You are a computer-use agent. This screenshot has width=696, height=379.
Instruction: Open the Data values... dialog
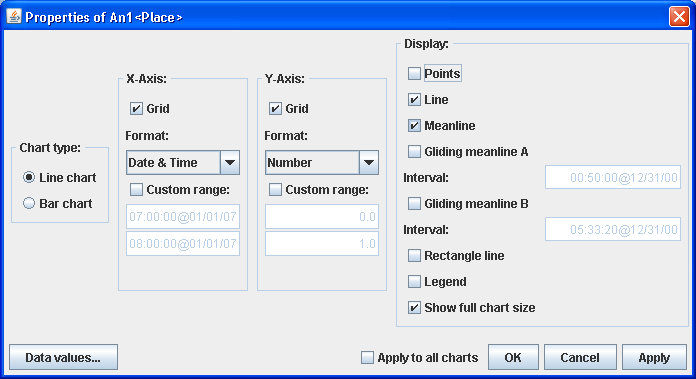click(x=63, y=357)
